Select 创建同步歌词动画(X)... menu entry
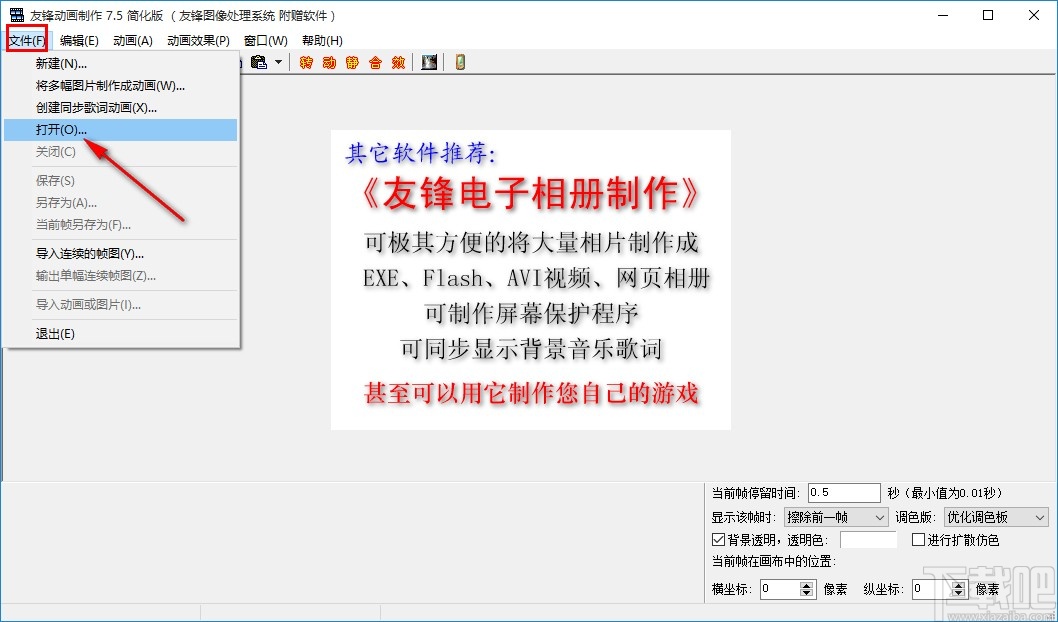This screenshot has height=622, width=1058. tap(121, 107)
